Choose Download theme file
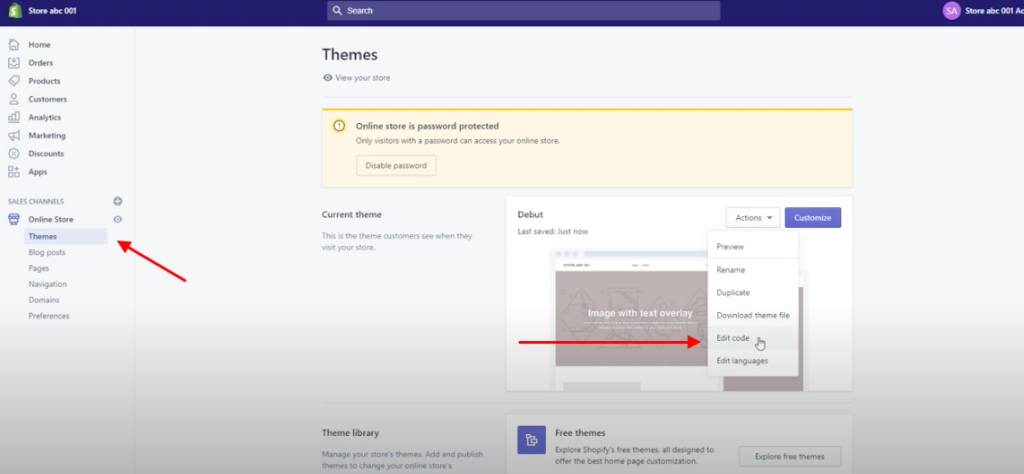1024x474 pixels. [x=752, y=315]
